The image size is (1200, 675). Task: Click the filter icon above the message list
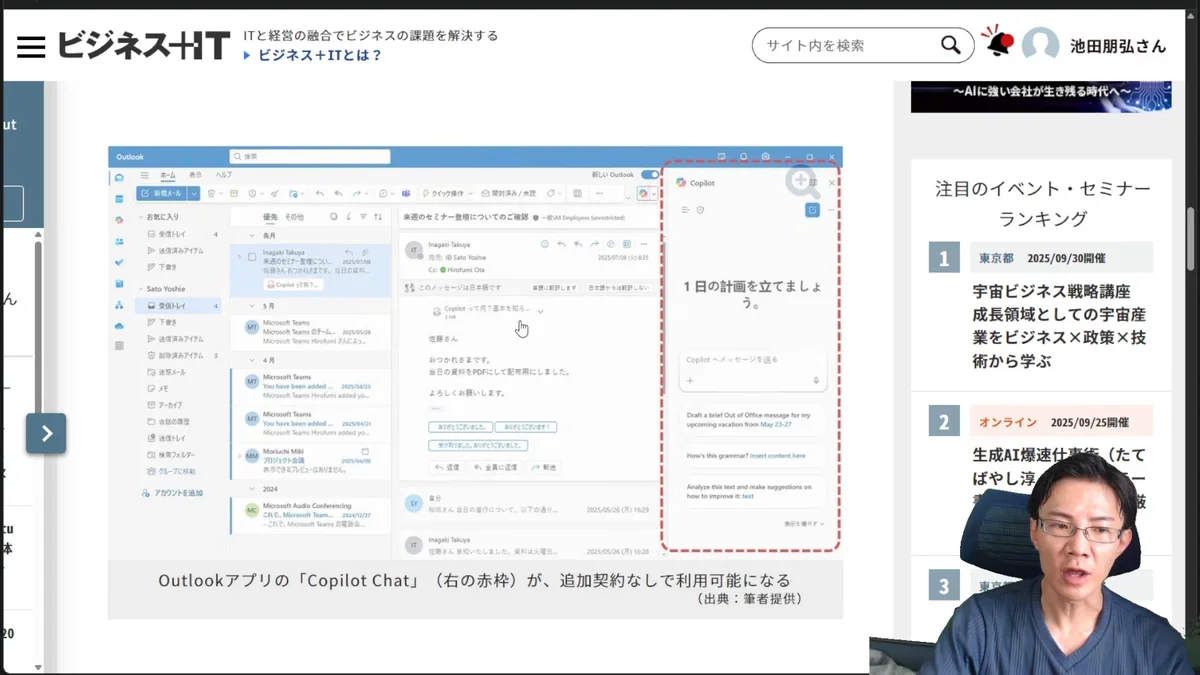363,216
